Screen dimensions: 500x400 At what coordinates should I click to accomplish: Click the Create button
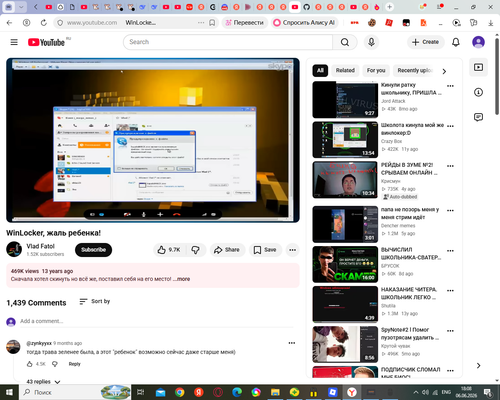pyautogui.click(x=426, y=42)
